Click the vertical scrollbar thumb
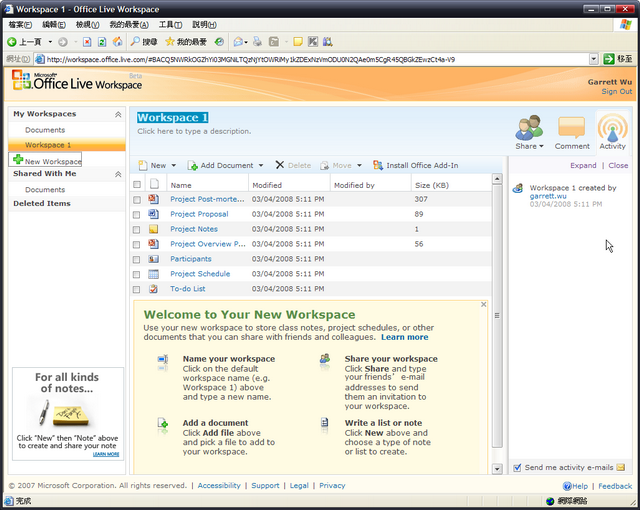The image size is (640, 510). tap(497, 316)
